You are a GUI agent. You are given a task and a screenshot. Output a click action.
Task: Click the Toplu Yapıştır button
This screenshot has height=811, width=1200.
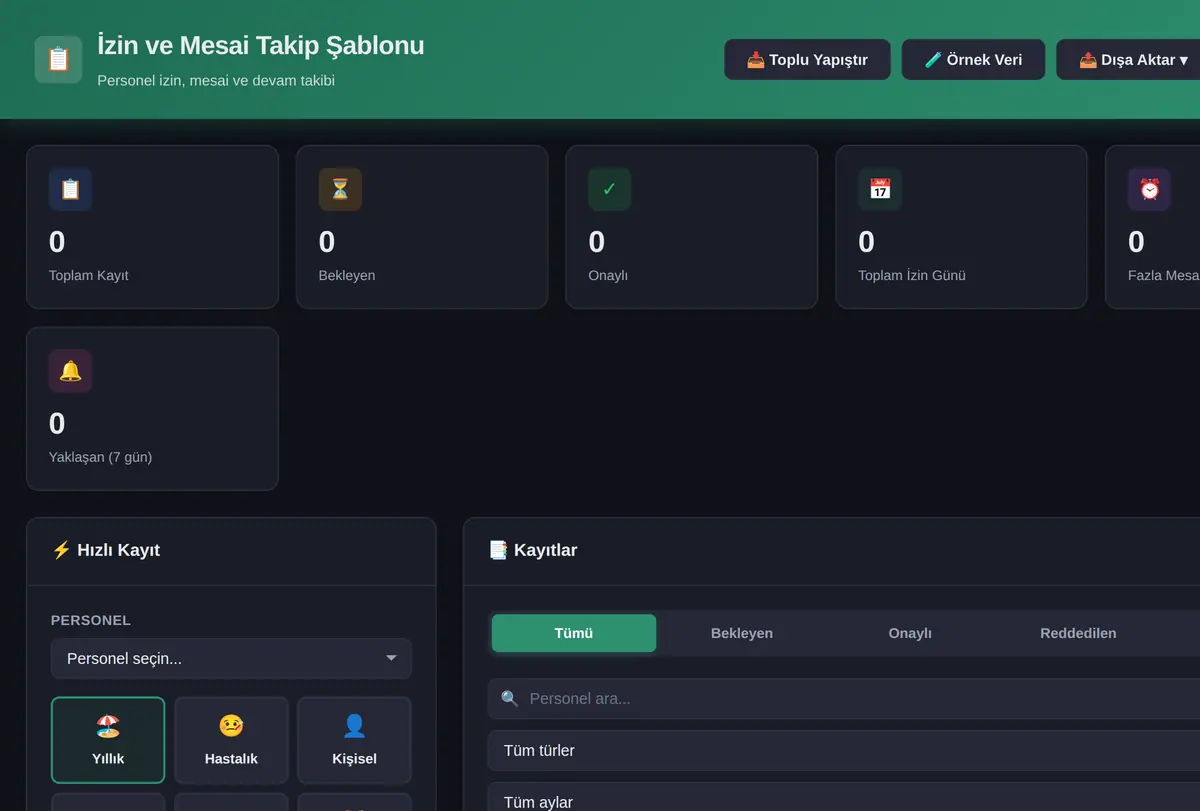tap(807, 60)
